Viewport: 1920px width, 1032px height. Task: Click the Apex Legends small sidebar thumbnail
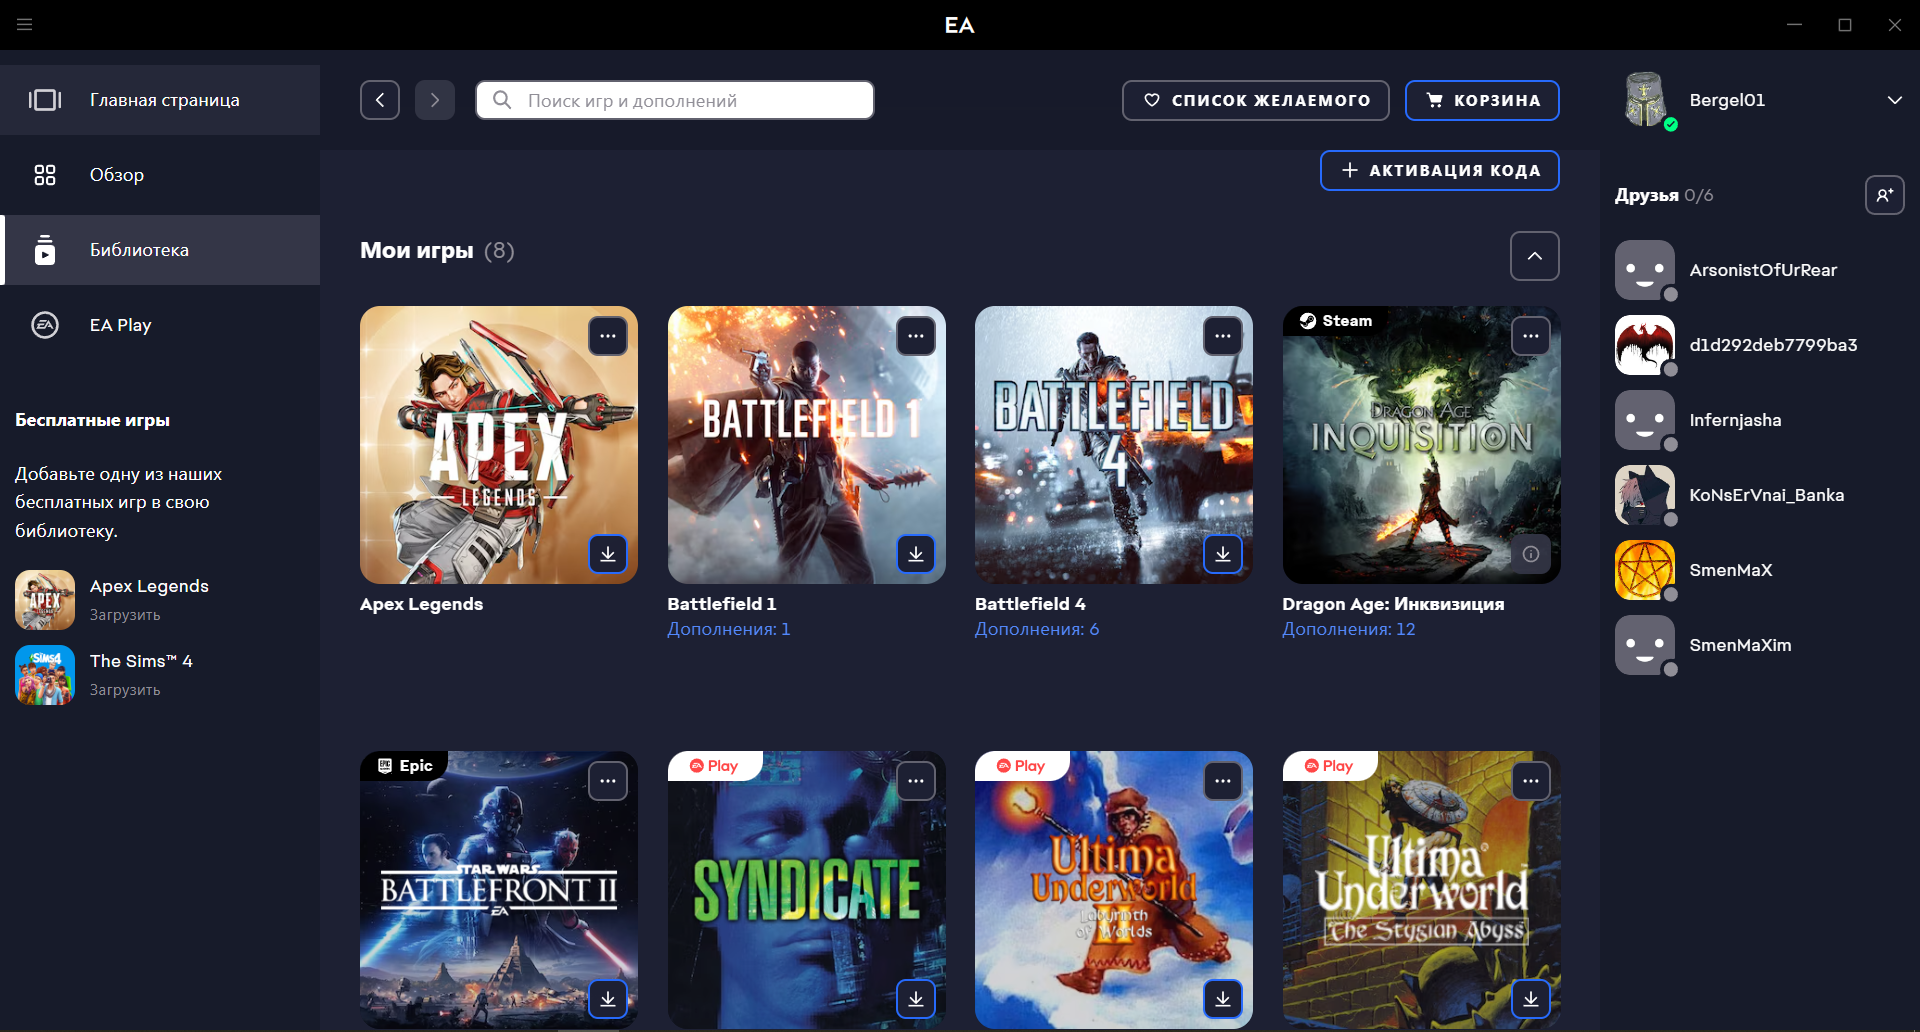[45, 600]
